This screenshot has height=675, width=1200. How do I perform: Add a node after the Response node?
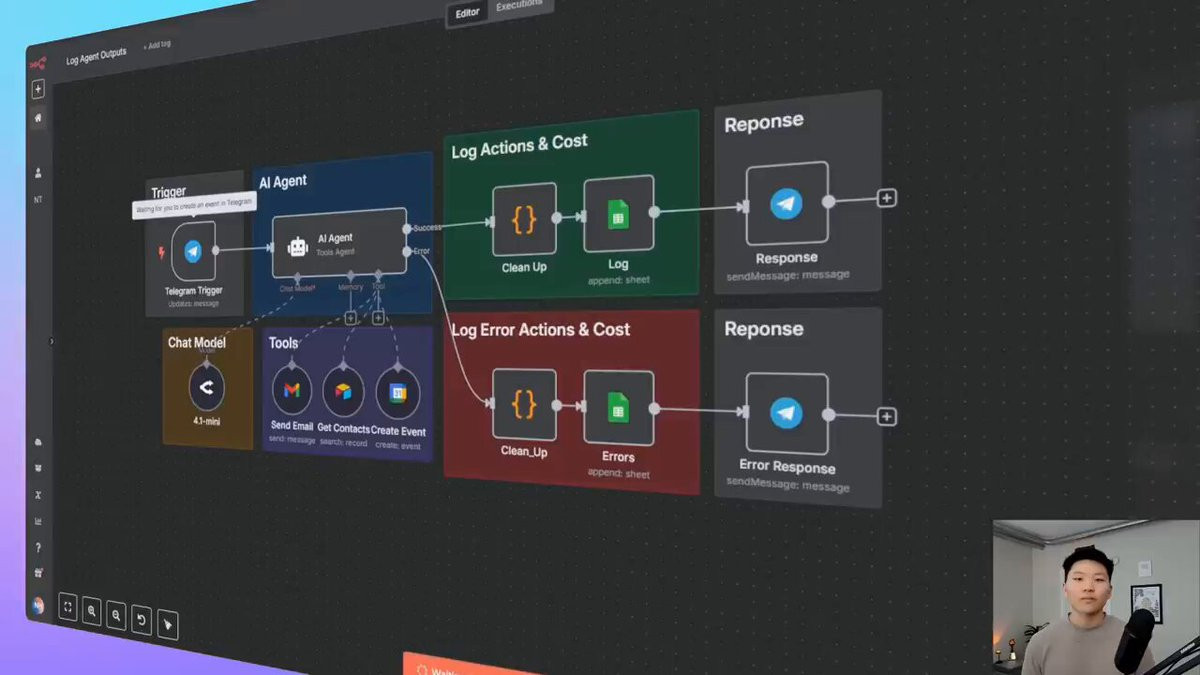(886, 198)
